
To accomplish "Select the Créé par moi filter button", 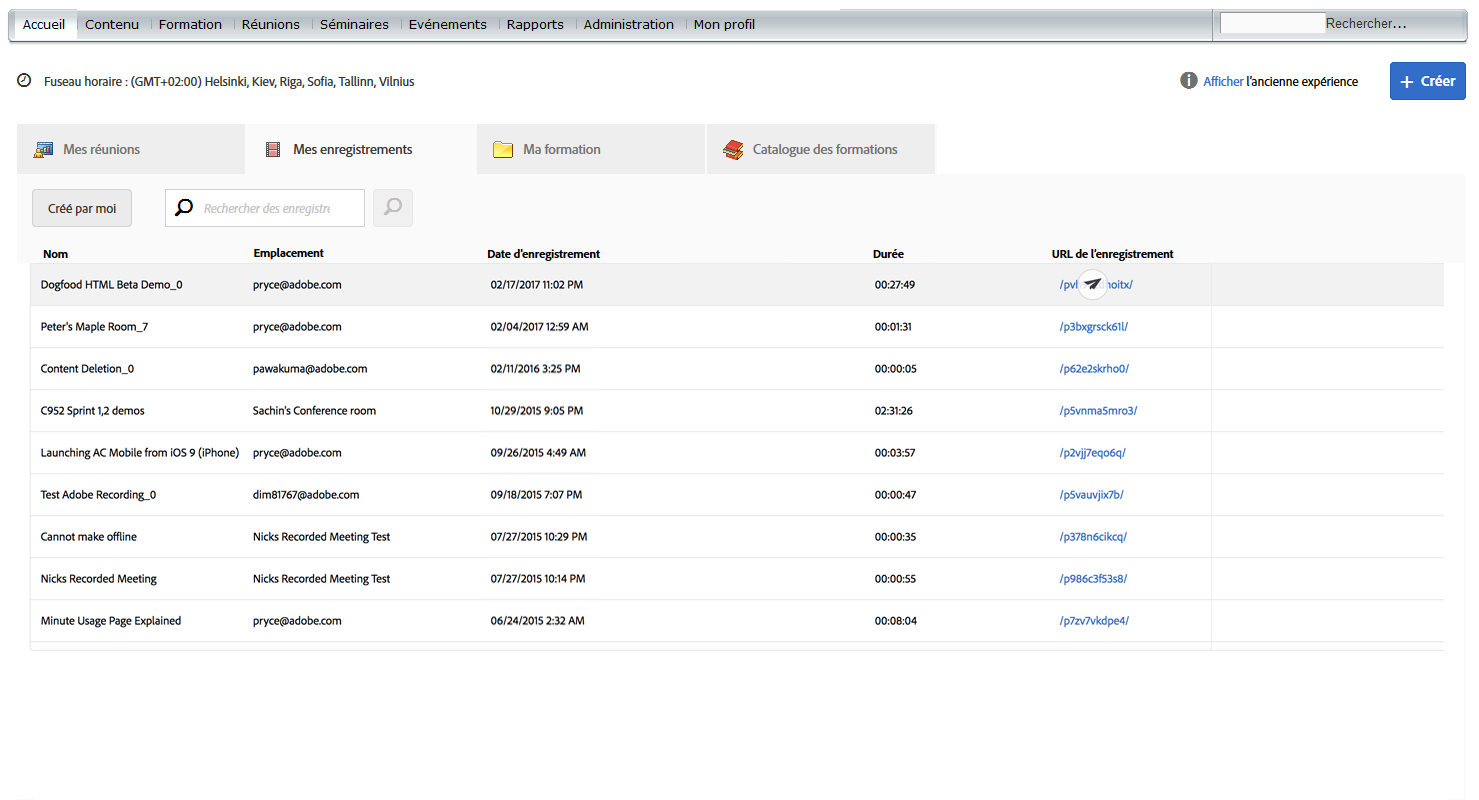I will tap(81, 207).
